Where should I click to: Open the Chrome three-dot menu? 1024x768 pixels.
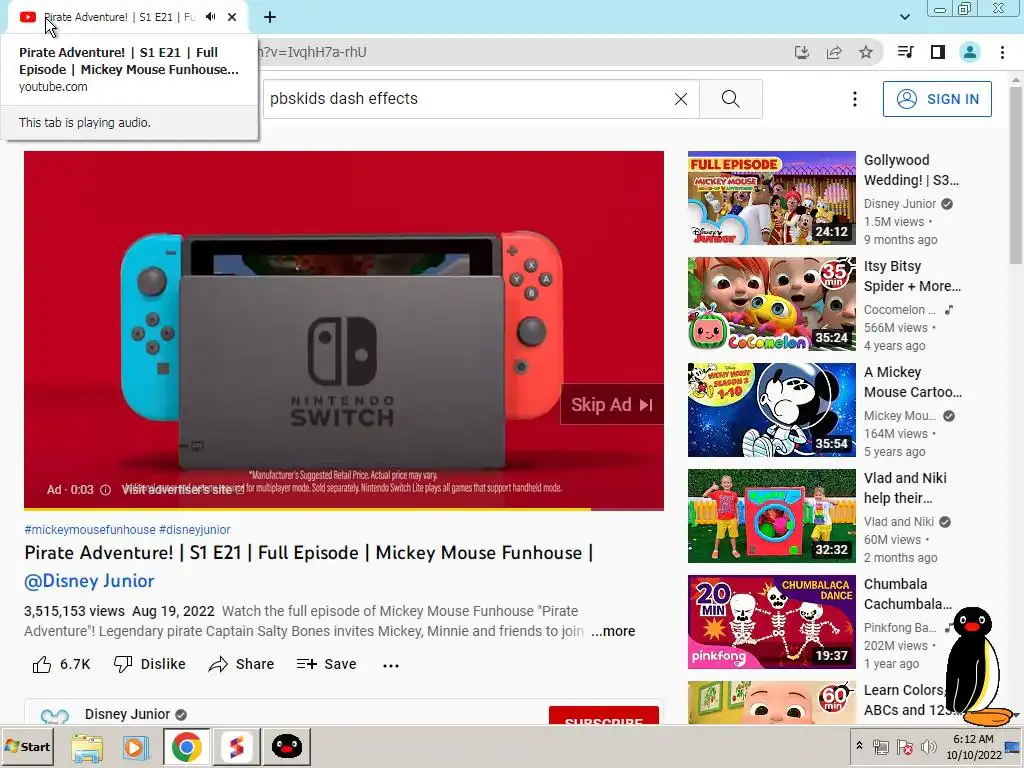point(1002,52)
